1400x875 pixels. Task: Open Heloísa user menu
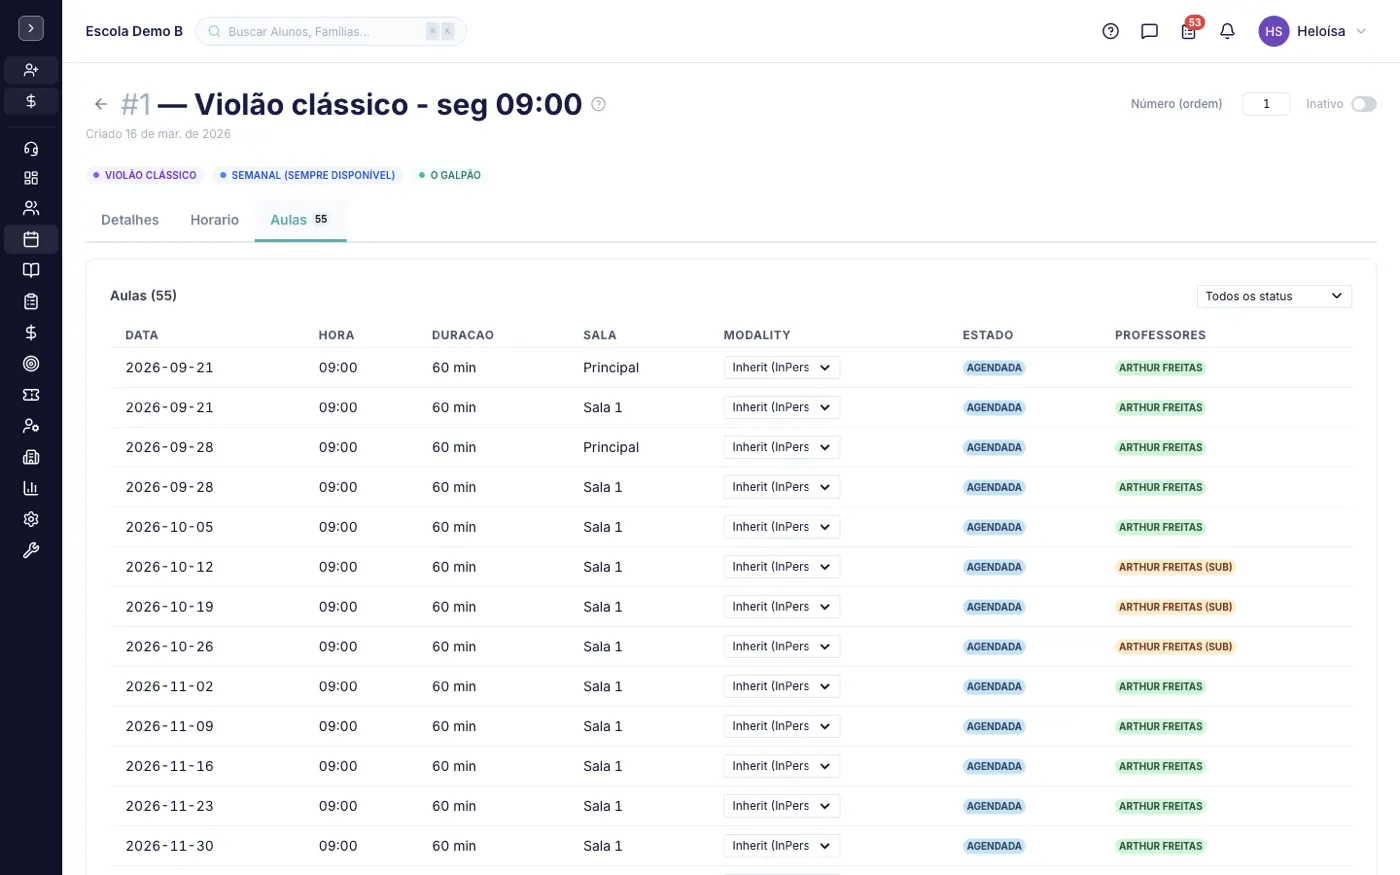[x=1313, y=31]
